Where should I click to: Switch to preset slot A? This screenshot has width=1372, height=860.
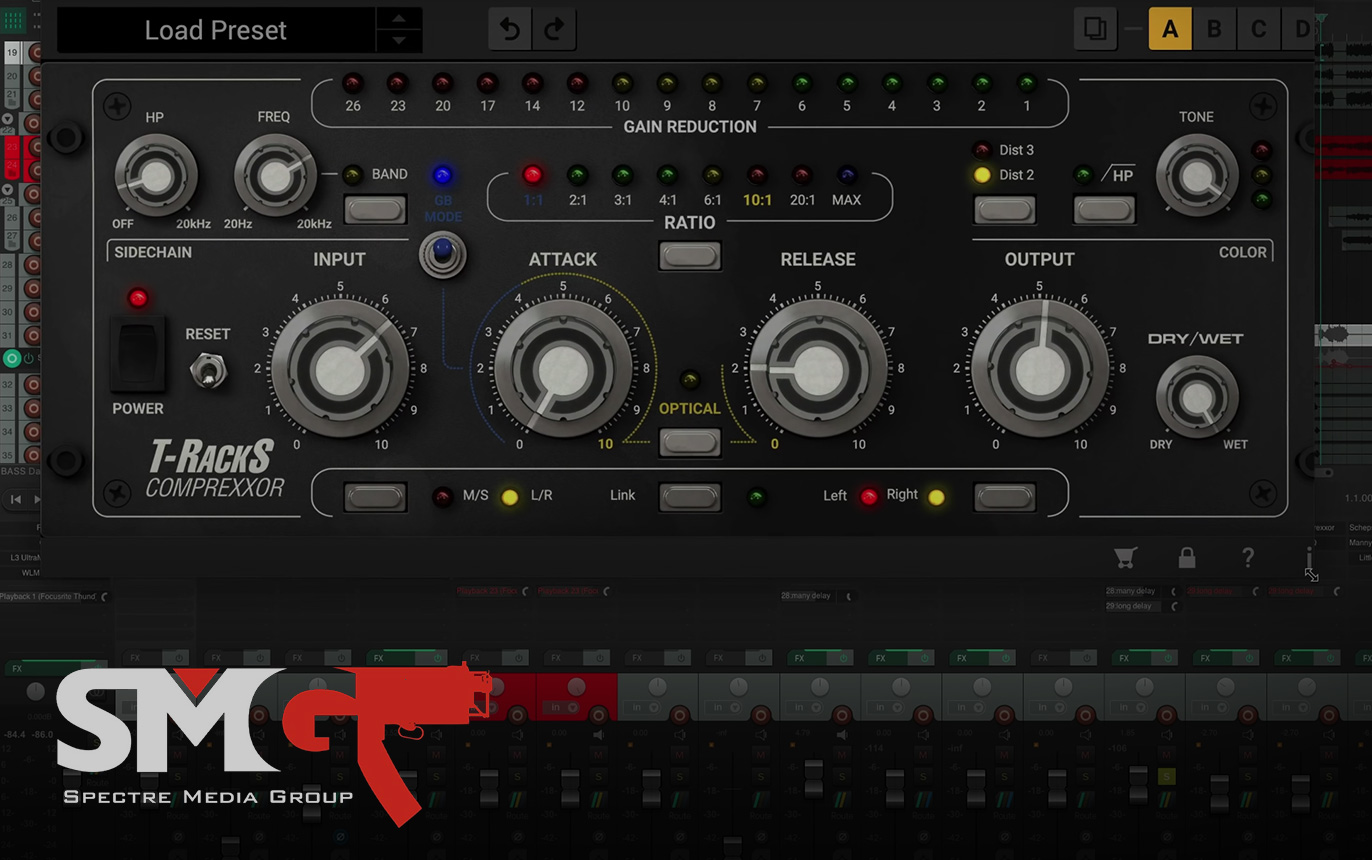click(1170, 29)
